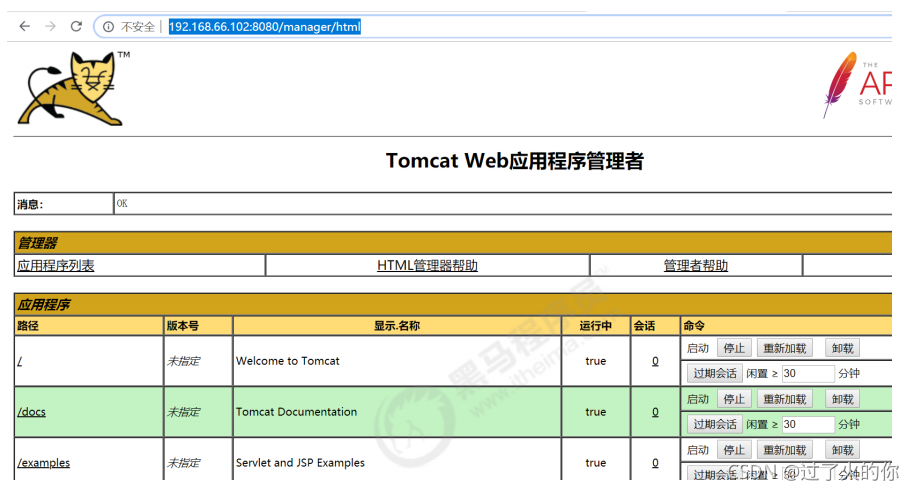Click the disabled 启动 text in the /docs row
The width and height of the screenshot is (914, 490).
(698, 399)
